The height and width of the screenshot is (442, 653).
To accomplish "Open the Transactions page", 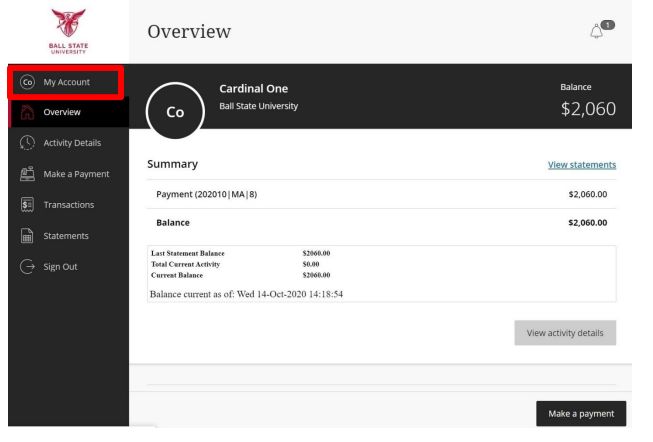I will [69, 205].
